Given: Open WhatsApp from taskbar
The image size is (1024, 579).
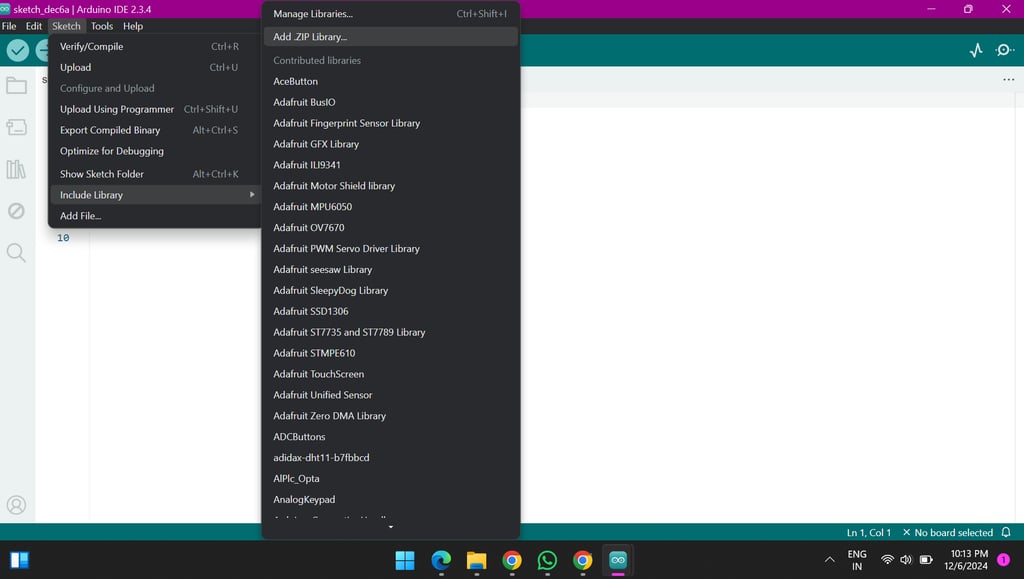Looking at the screenshot, I should [x=547, y=560].
